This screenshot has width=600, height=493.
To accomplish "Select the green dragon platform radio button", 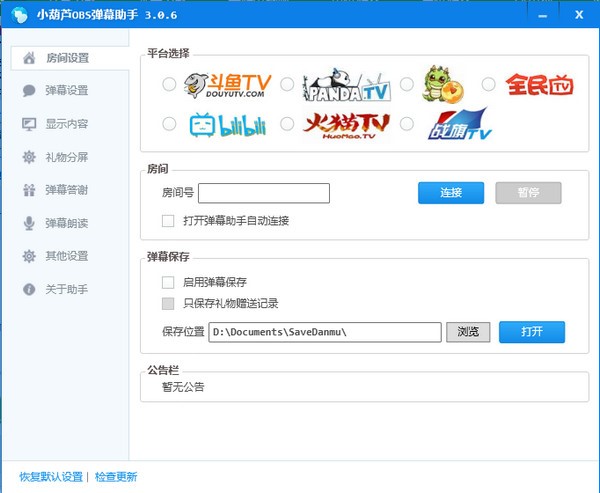I will pyautogui.click(x=407, y=84).
